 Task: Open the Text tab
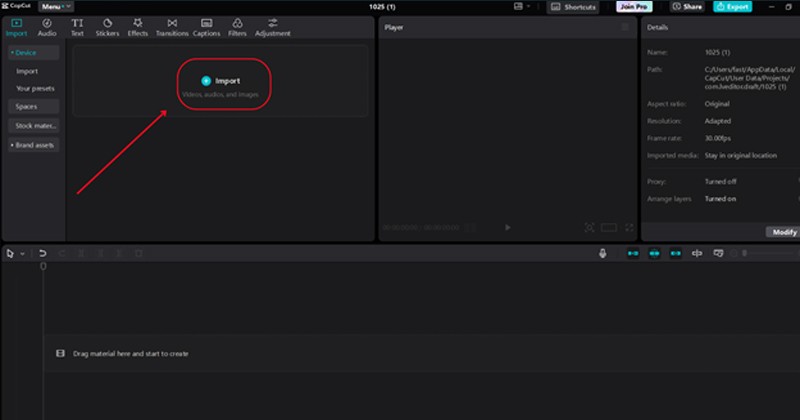(77, 27)
